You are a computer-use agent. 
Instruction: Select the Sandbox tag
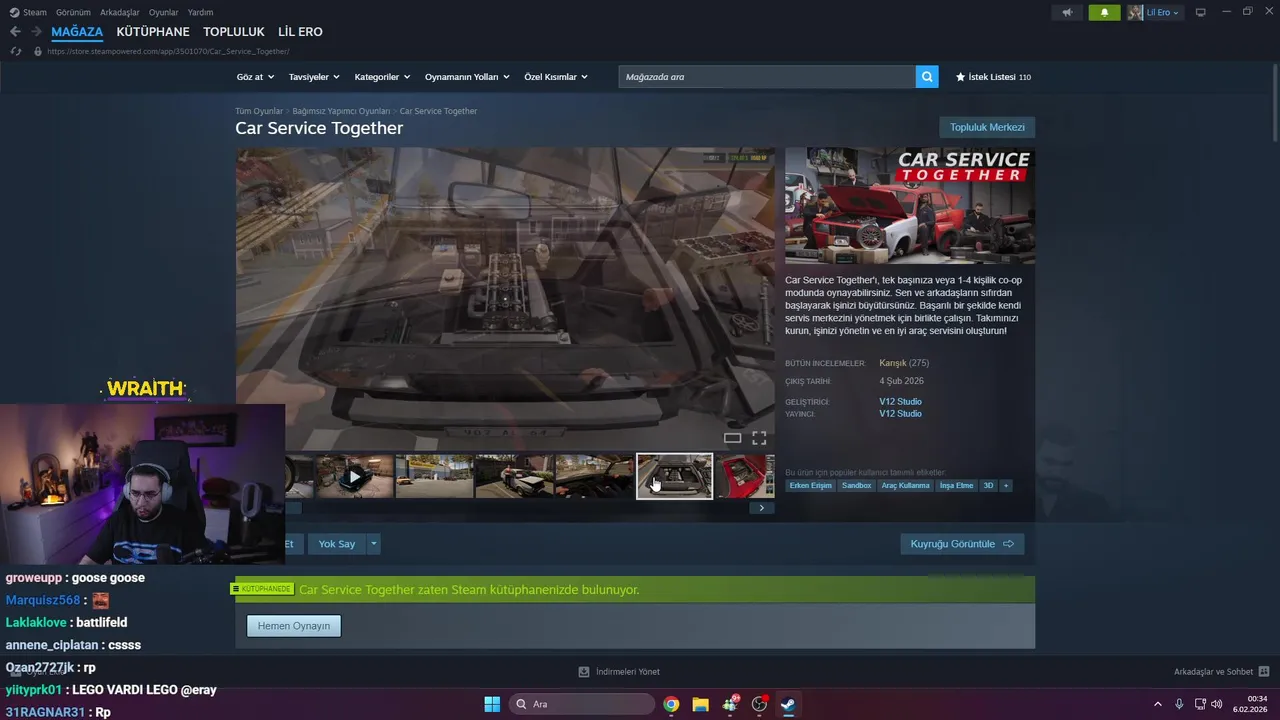(856, 485)
